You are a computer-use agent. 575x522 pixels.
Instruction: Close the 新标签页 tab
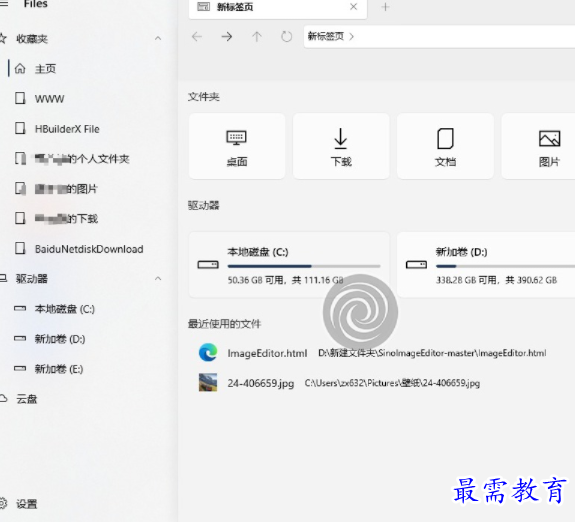coord(354,7)
